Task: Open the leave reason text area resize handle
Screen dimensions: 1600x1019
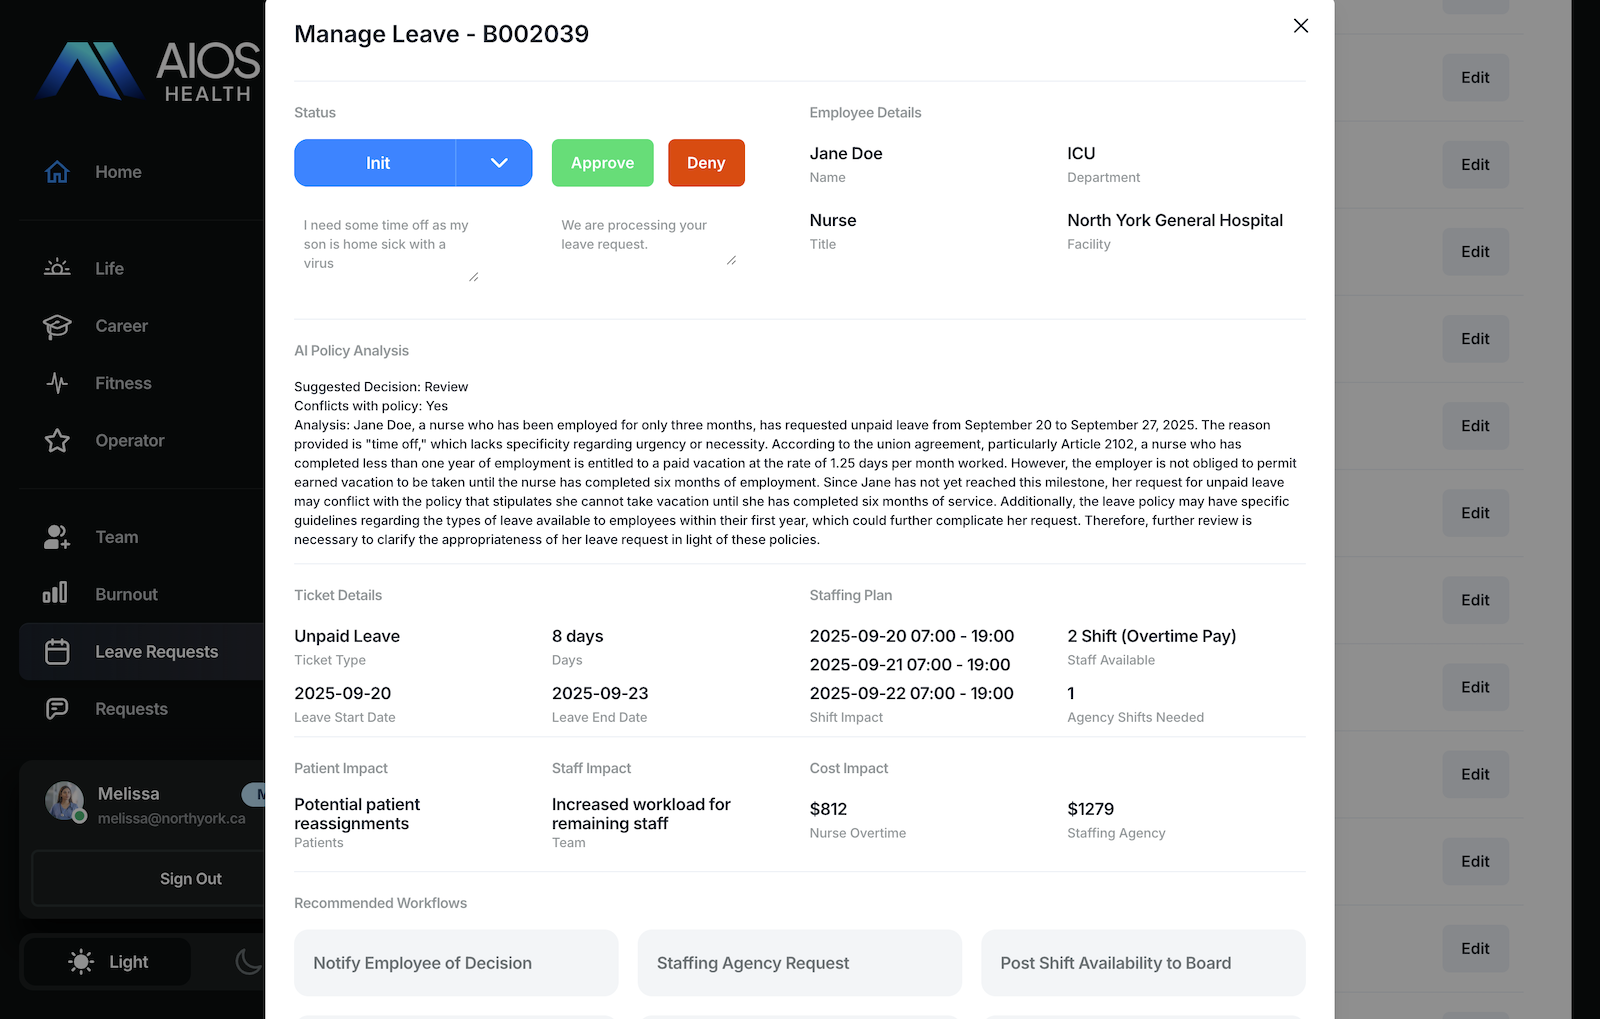Action: click(x=473, y=276)
